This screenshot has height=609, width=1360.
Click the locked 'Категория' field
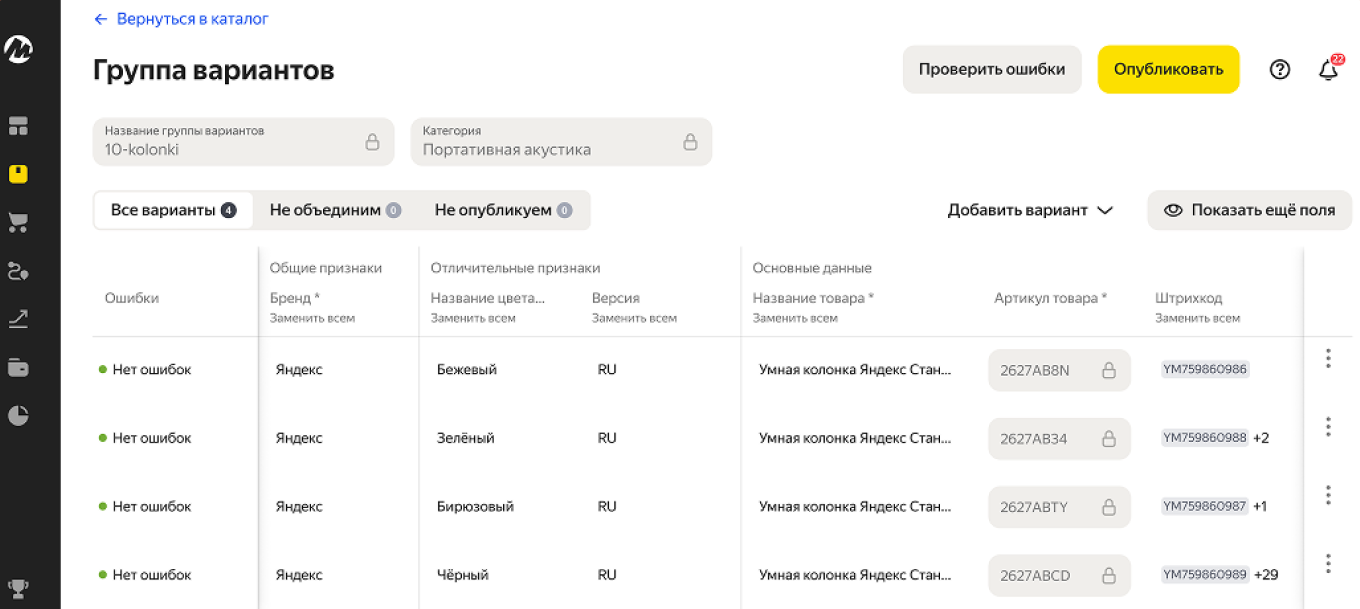tap(560, 142)
